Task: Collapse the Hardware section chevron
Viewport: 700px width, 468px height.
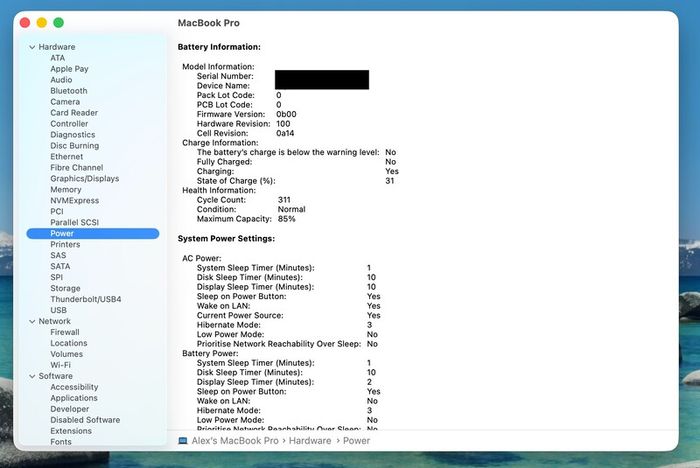Action: coord(32,47)
